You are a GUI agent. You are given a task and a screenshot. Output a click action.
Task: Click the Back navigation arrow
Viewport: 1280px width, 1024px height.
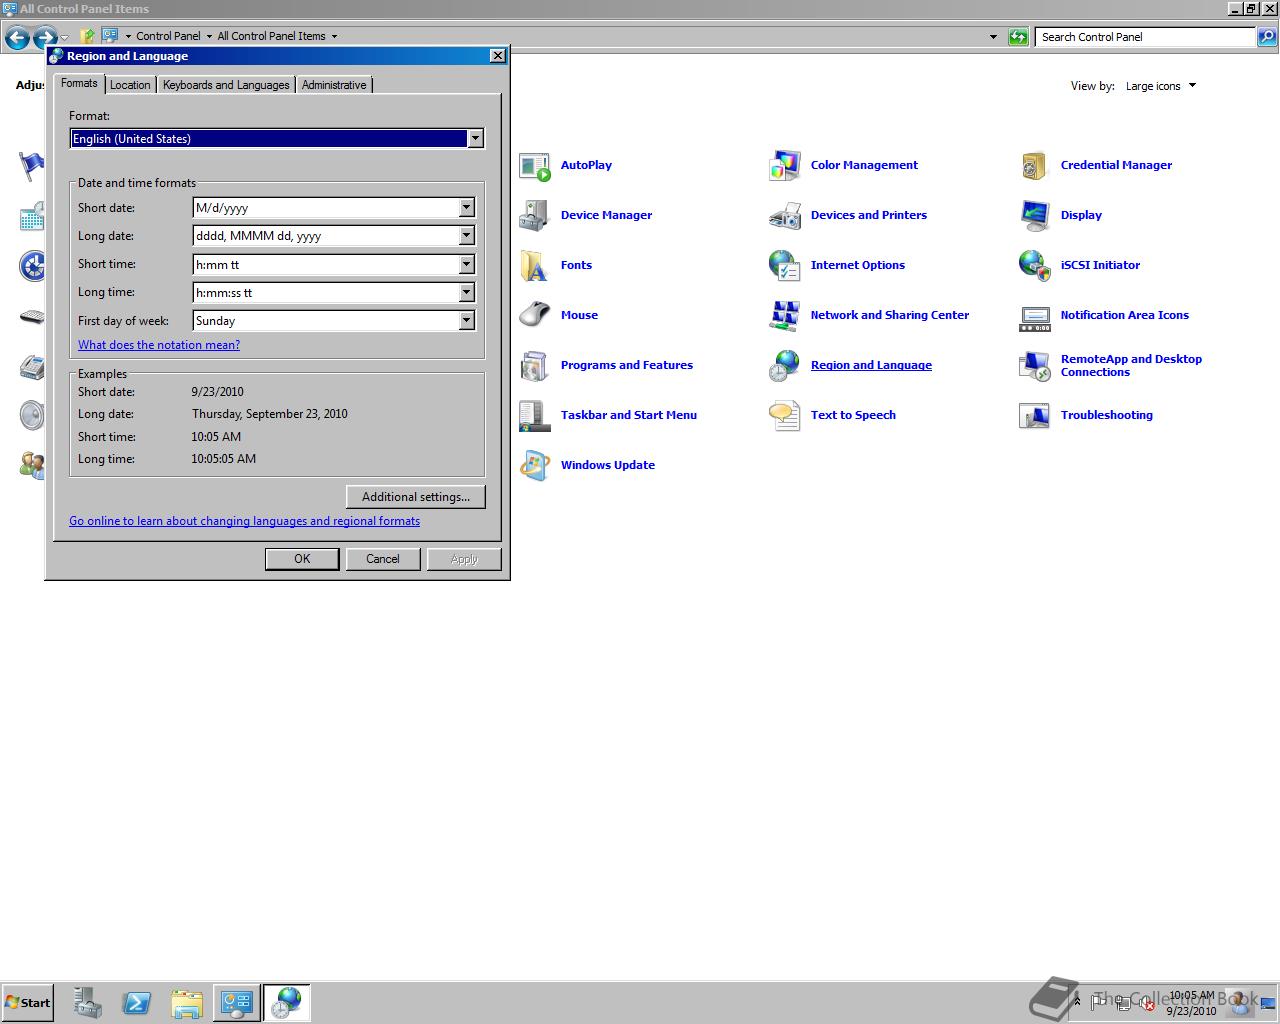17,38
